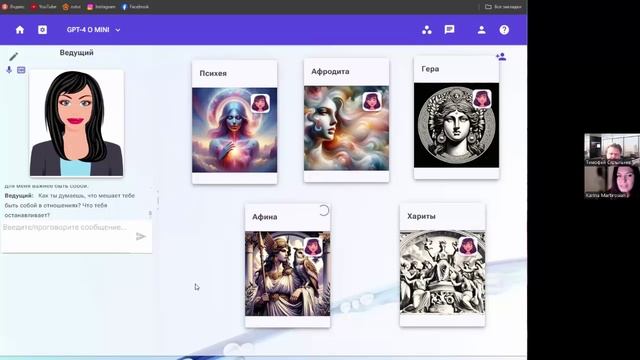The width and height of the screenshot is (640, 360).
Task: Open the Яндекс bookmark
Action: click(x=13, y=7)
